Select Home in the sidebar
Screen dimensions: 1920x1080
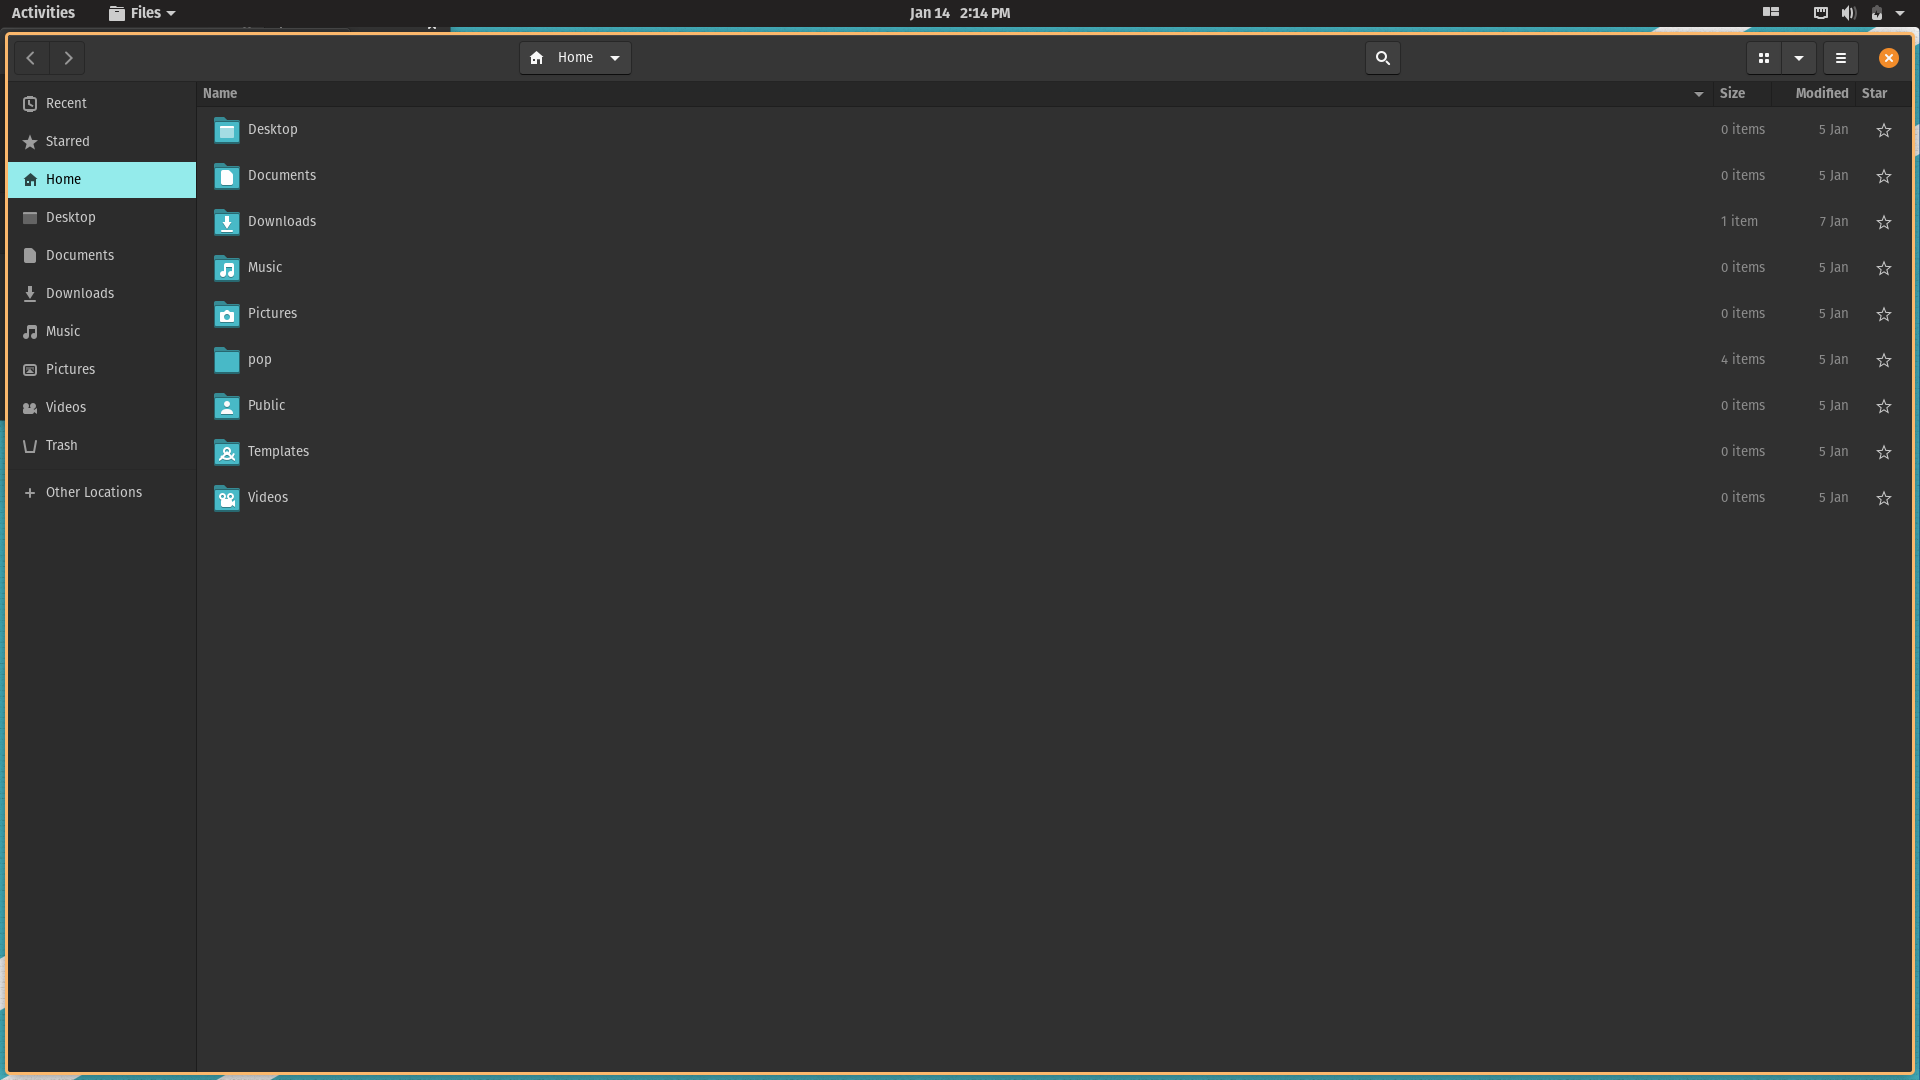click(x=102, y=180)
